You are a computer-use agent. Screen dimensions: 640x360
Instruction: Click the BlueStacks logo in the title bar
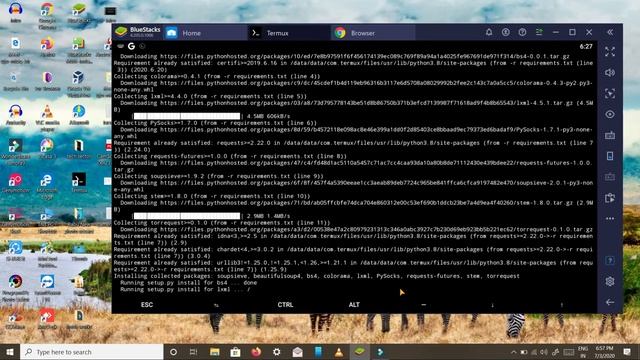click(121, 32)
